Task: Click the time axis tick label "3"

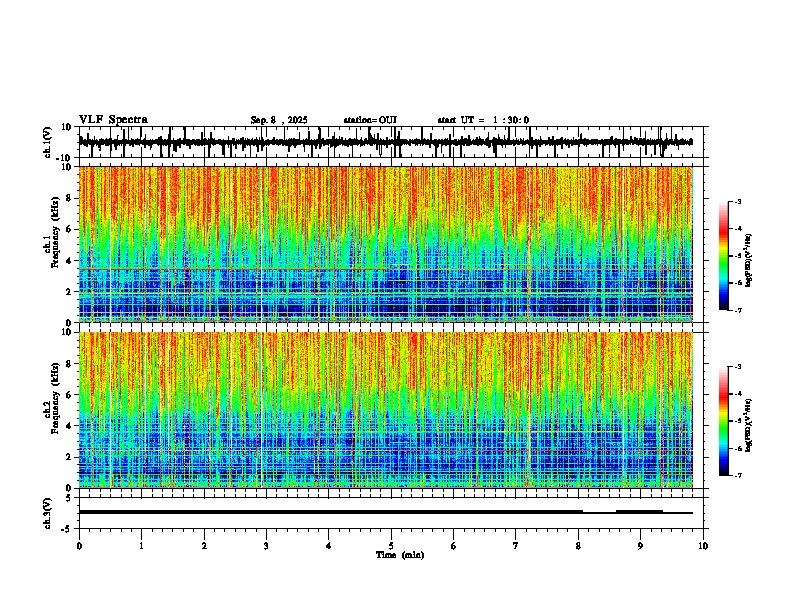Action: click(266, 546)
